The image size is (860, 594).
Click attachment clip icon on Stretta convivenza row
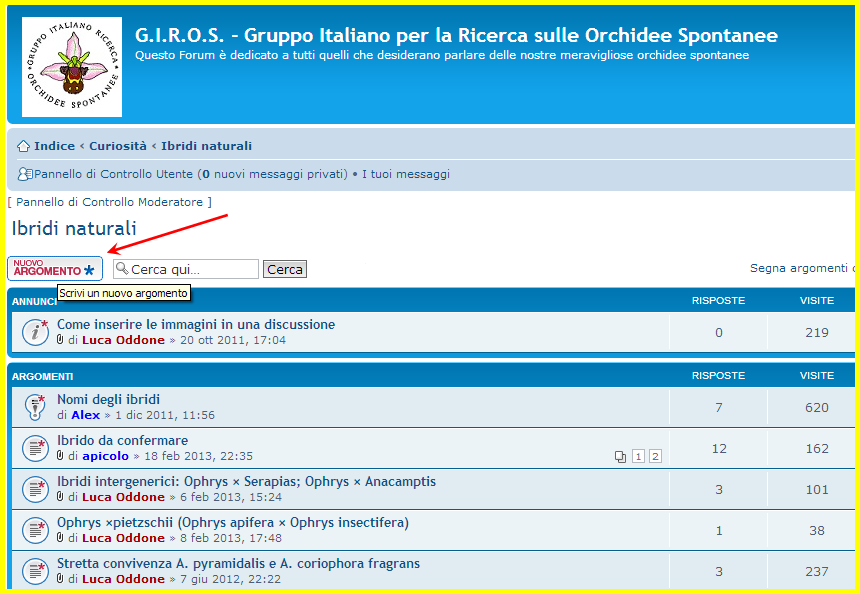(x=60, y=578)
